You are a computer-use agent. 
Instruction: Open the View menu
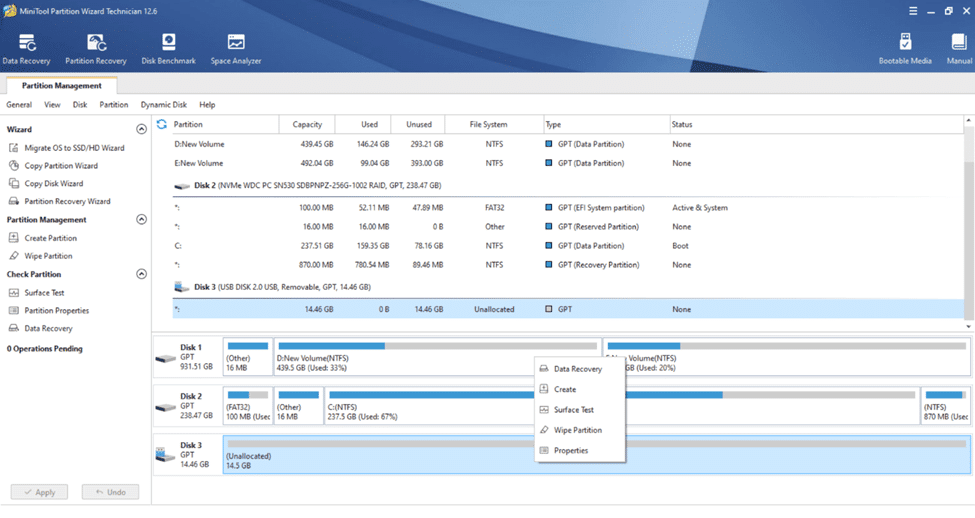tap(52, 105)
